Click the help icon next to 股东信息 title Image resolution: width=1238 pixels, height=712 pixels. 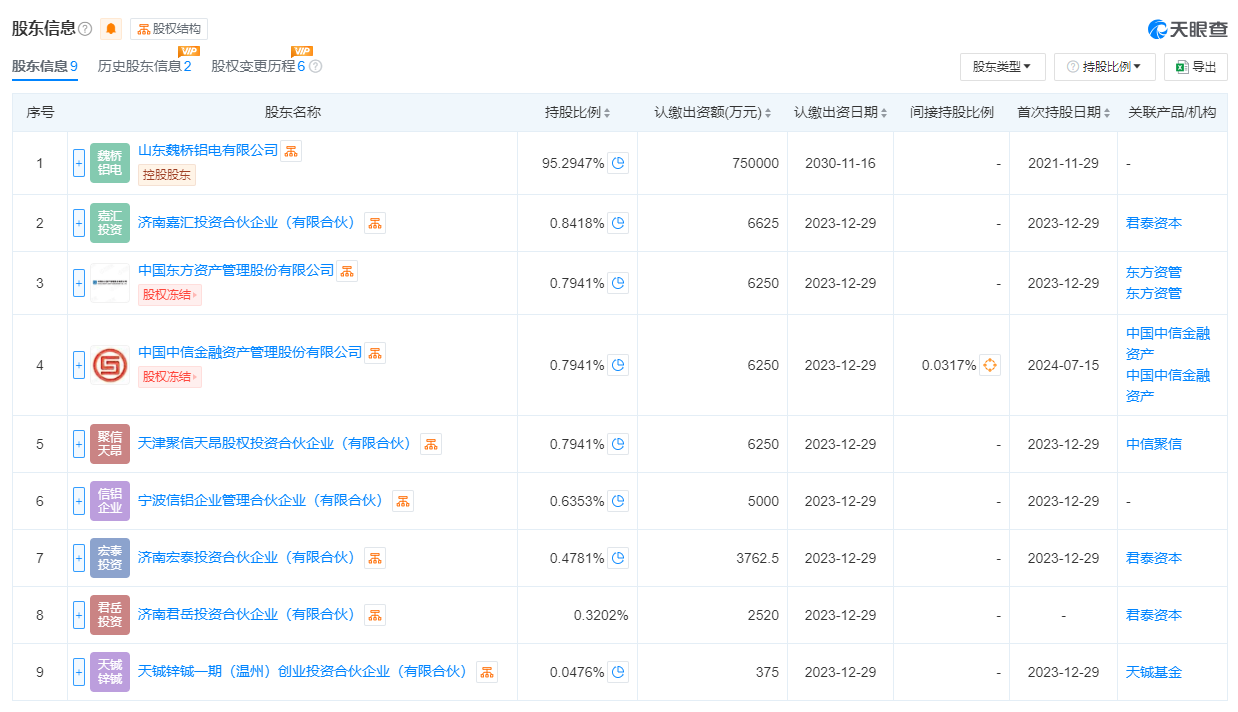(x=87, y=27)
